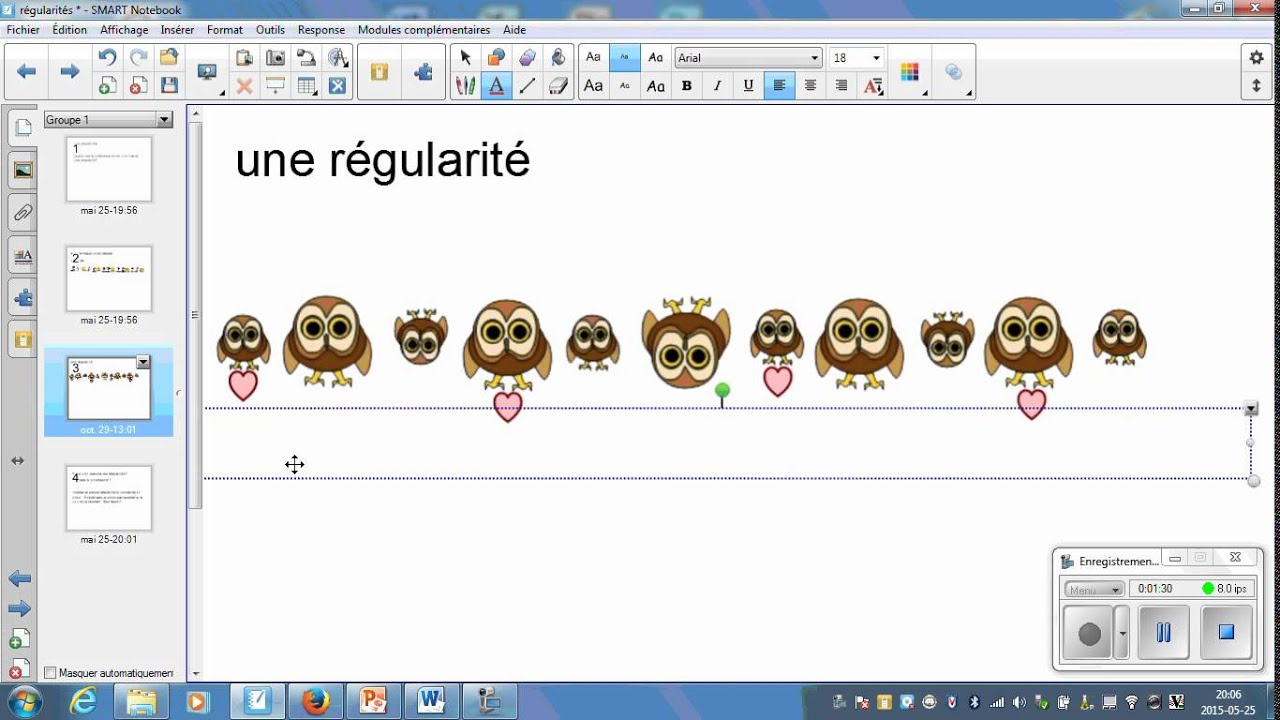Image resolution: width=1280 pixels, height=720 pixels.
Task: Toggle underline formatting
Action: click(748, 86)
